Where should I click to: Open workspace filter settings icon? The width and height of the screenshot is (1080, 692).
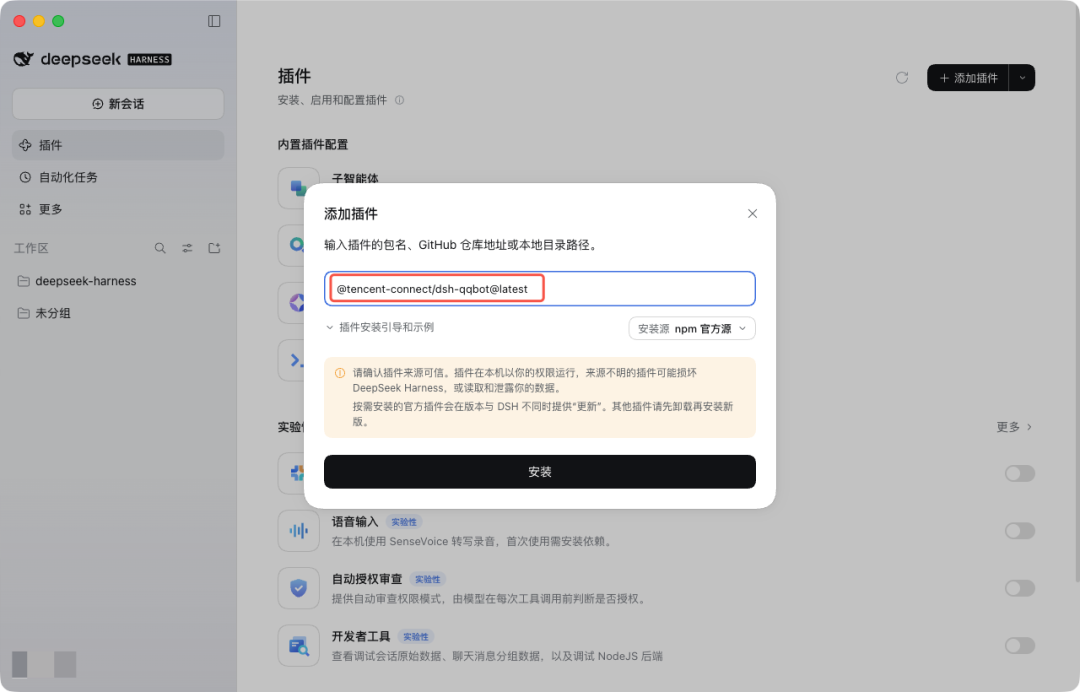point(187,248)
